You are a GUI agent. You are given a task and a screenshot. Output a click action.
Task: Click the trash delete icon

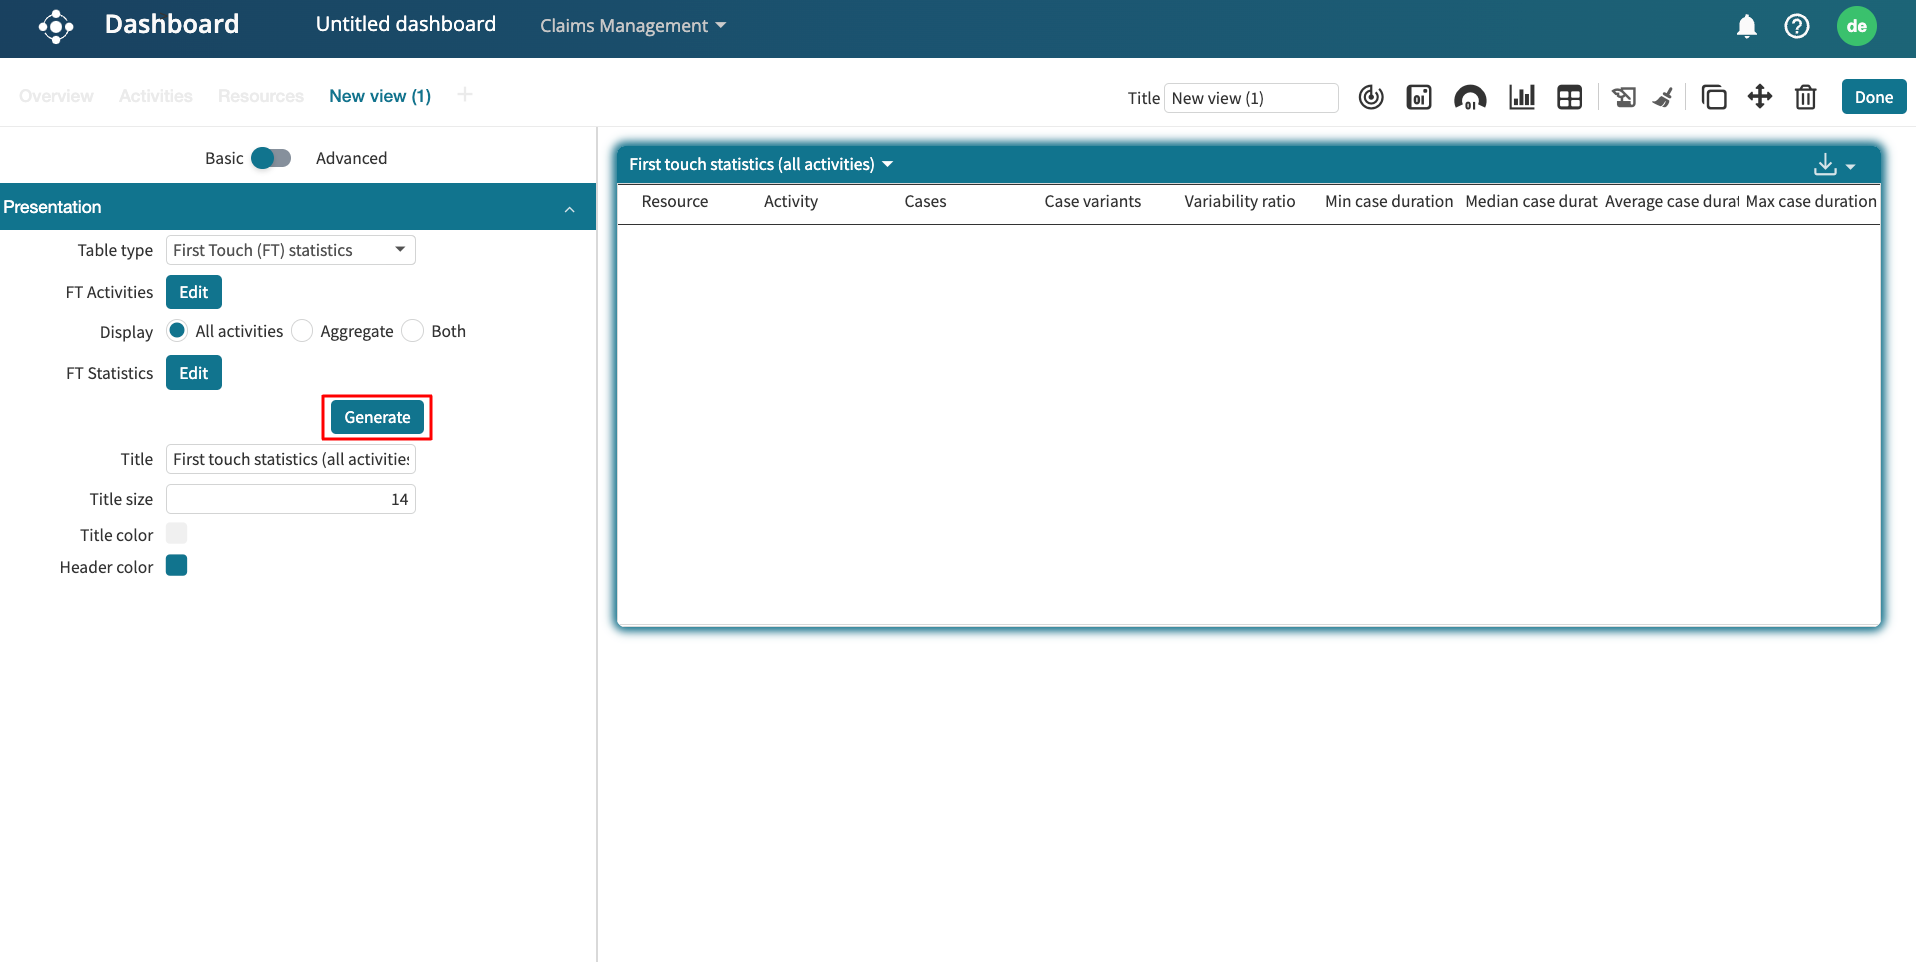point(1805,97)
